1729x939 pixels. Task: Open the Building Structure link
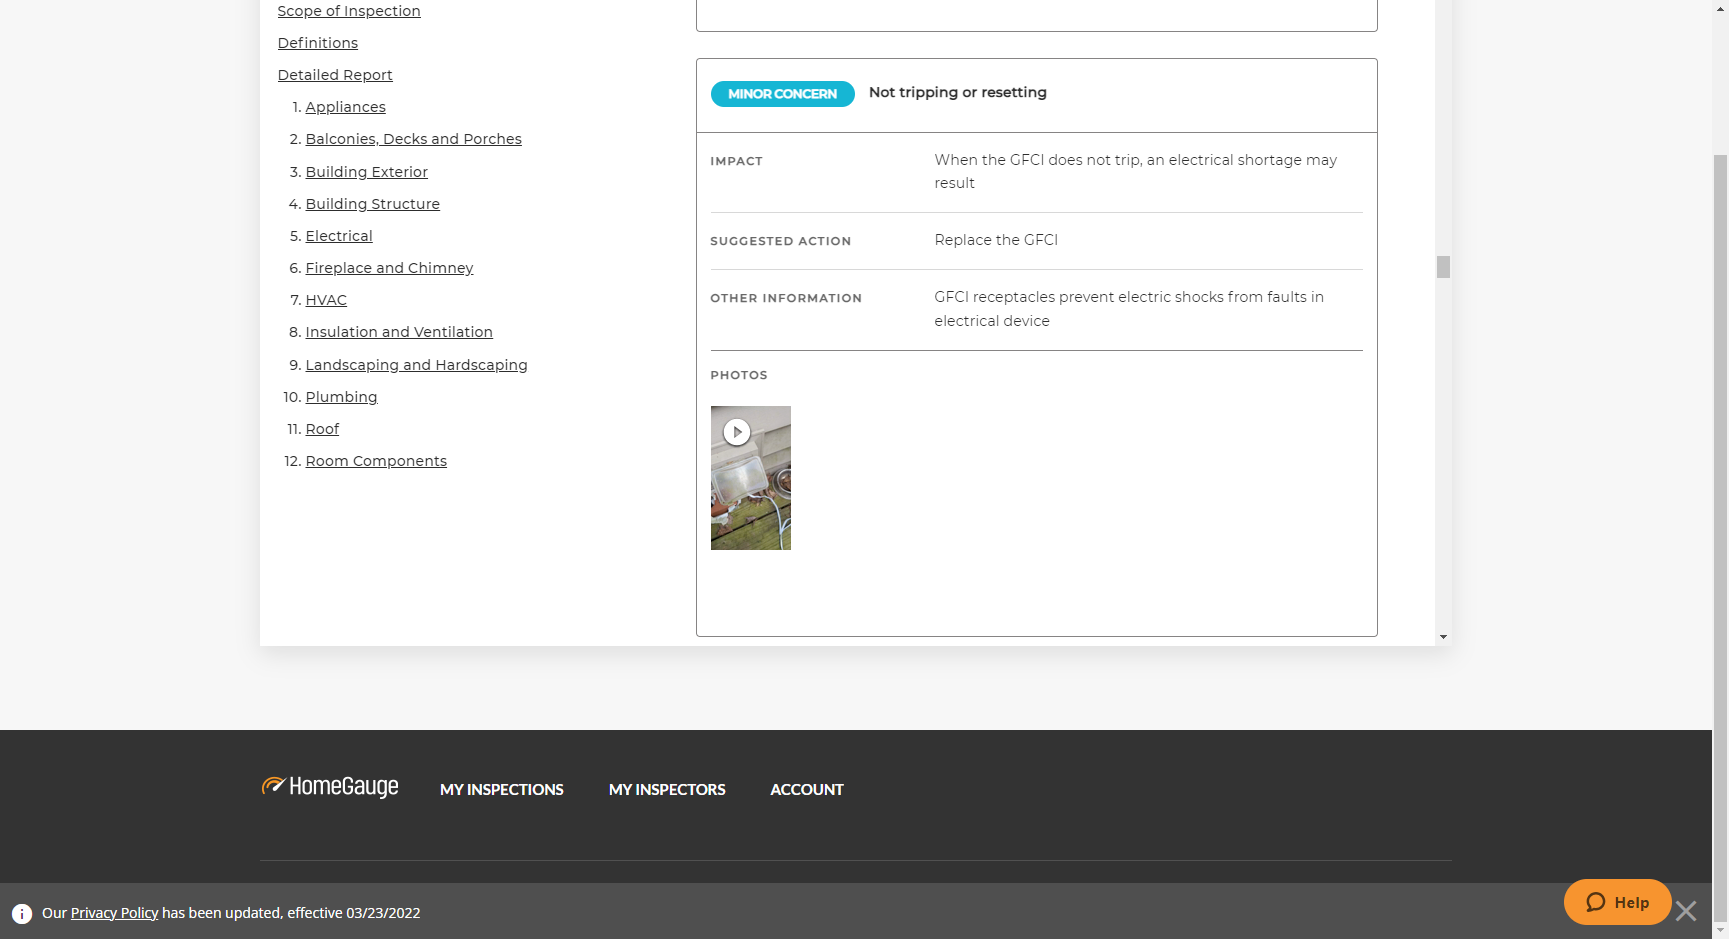click(x=373, y=204)
